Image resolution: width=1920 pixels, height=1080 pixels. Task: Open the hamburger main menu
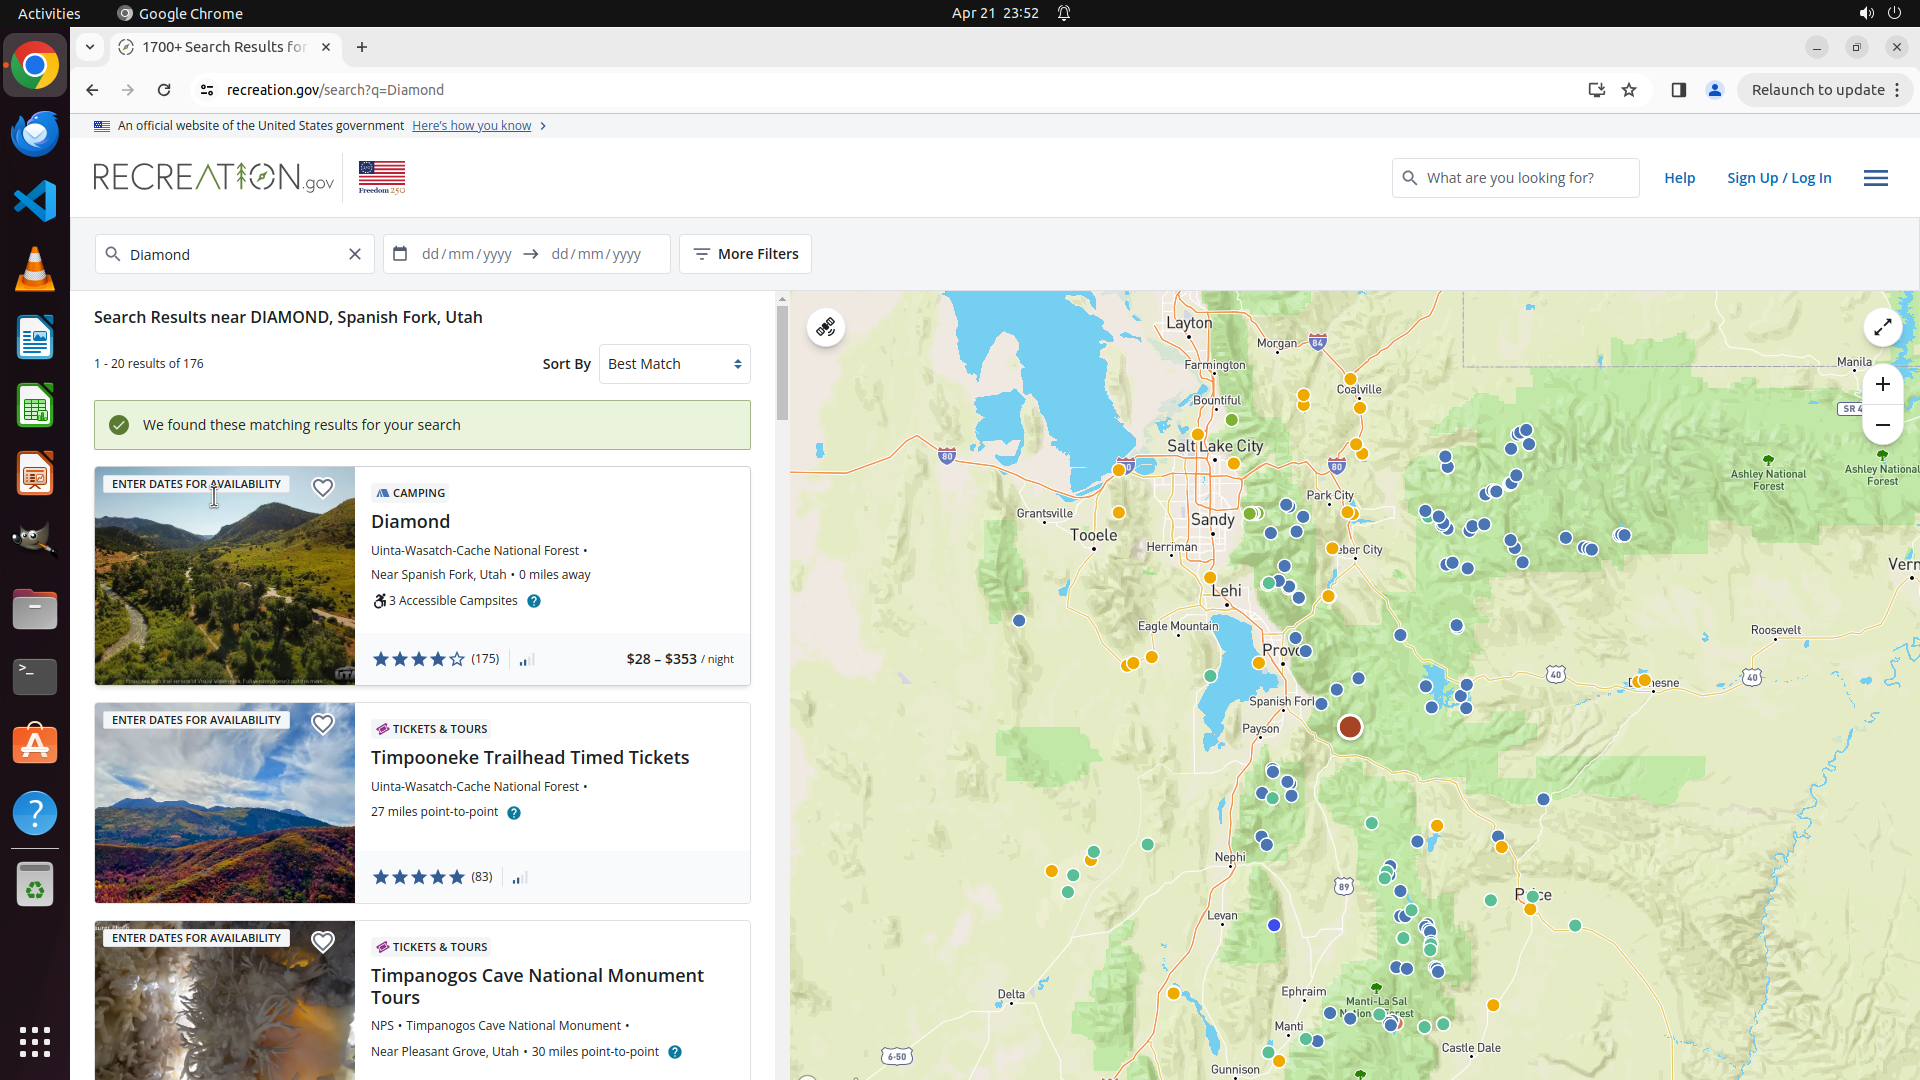click(1875, 178)
